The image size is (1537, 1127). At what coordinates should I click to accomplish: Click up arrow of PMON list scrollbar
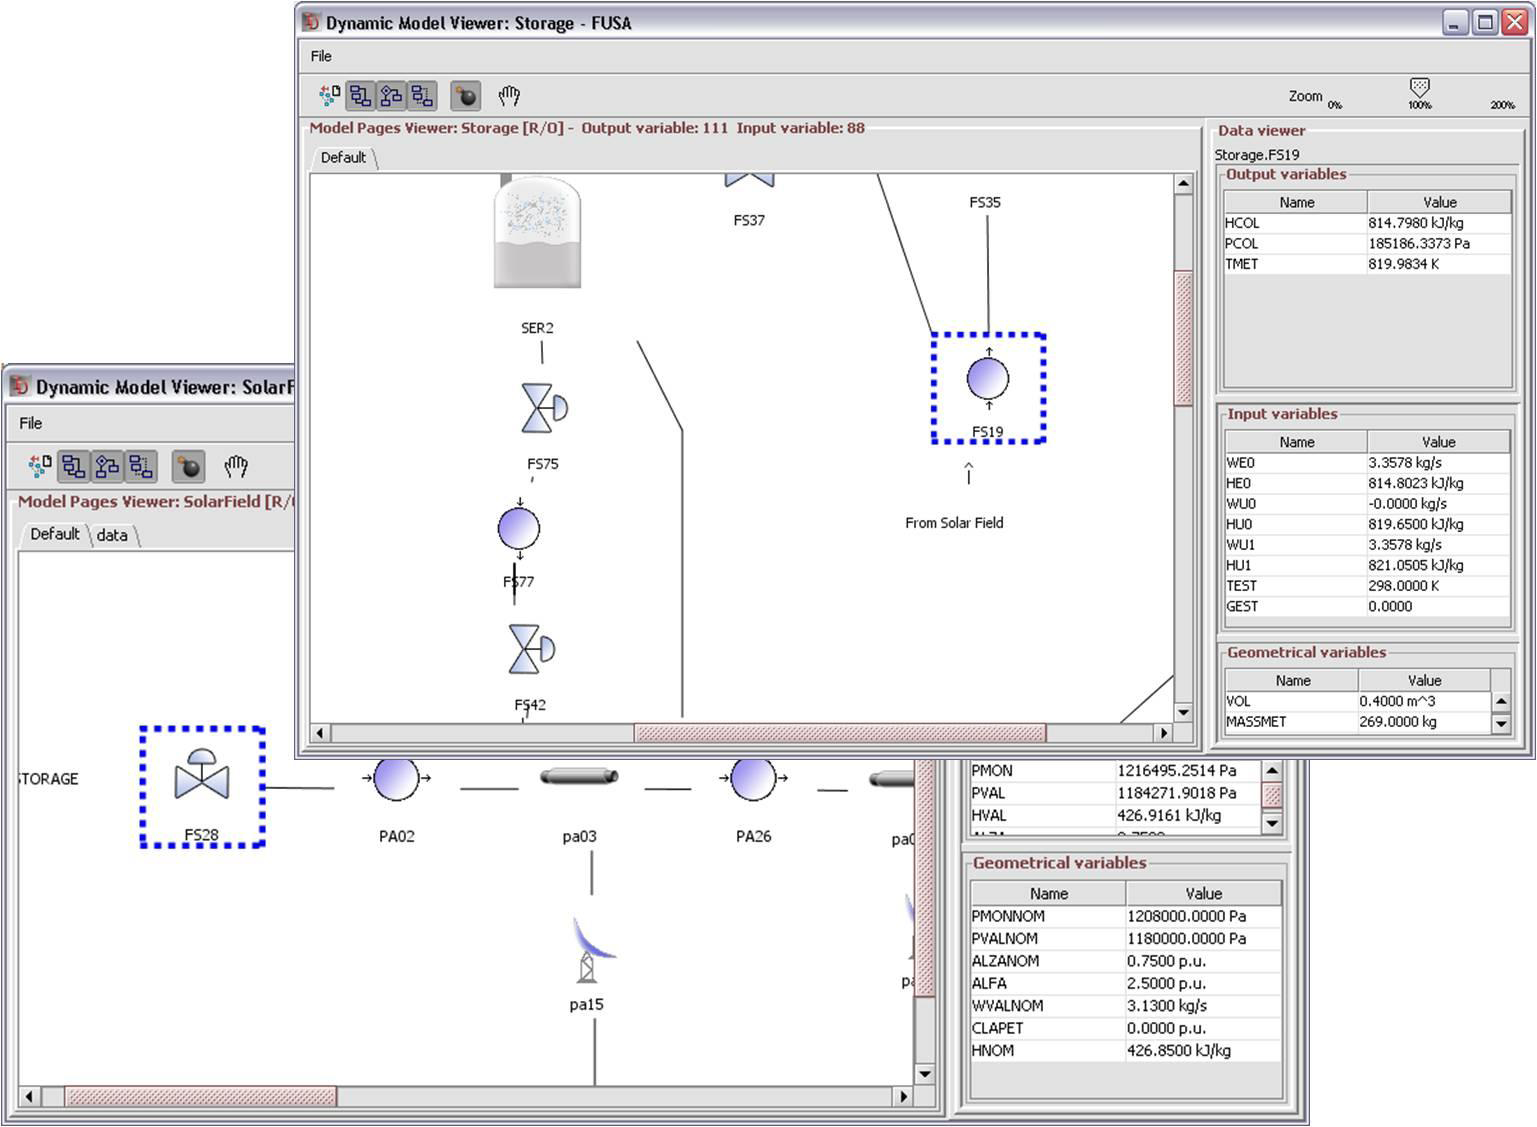1272,770
